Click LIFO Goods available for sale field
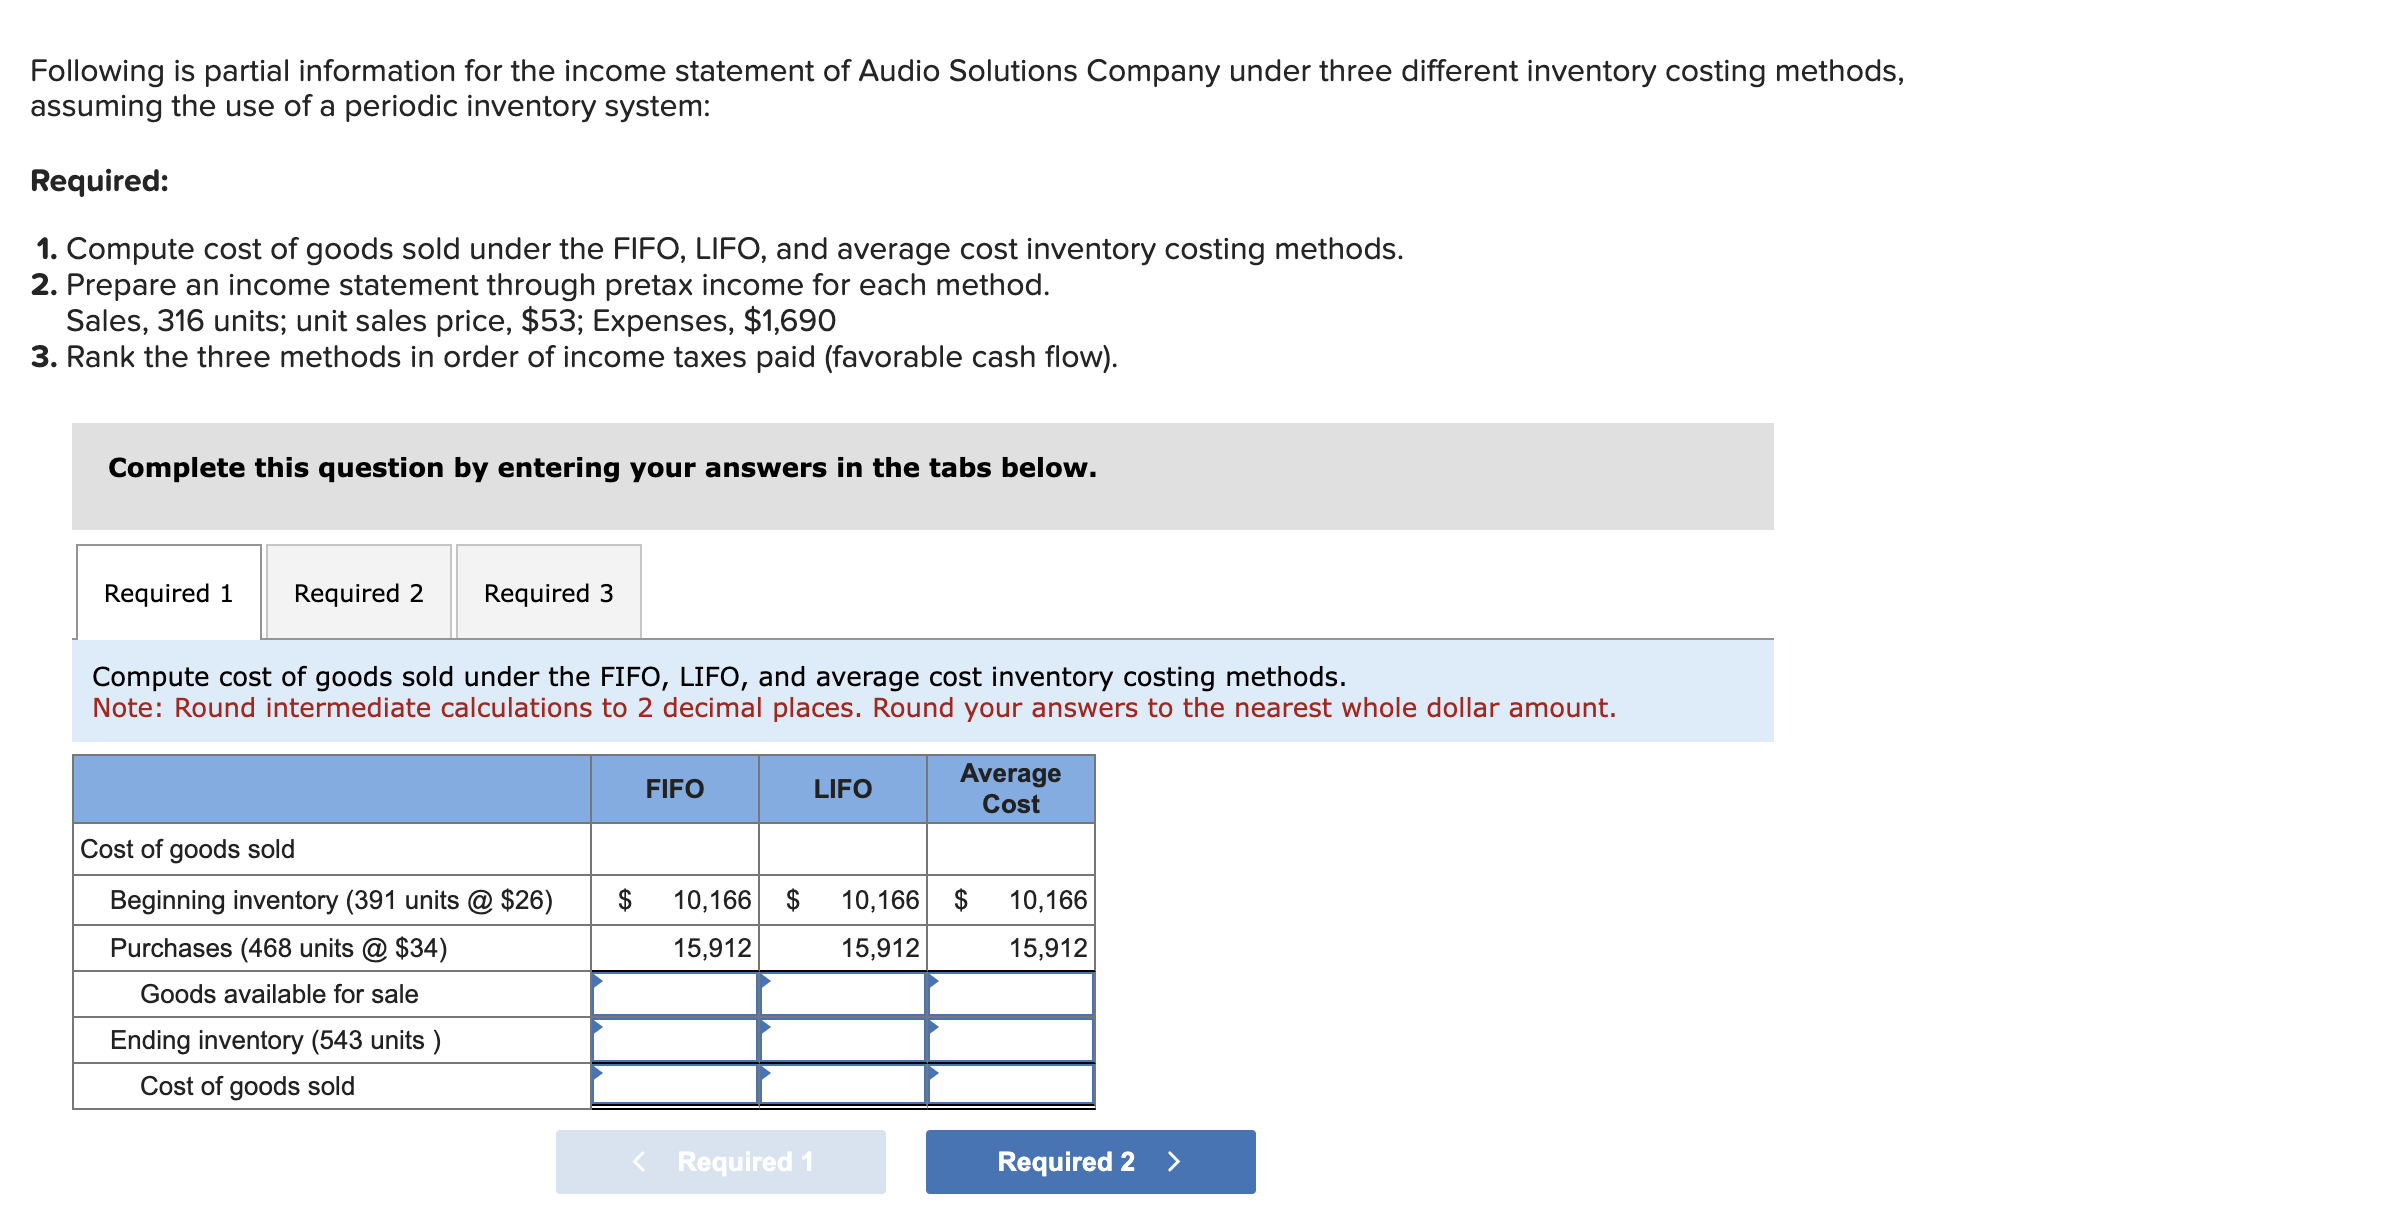This screenshot has height=1227, width=2397. point(843,994)
